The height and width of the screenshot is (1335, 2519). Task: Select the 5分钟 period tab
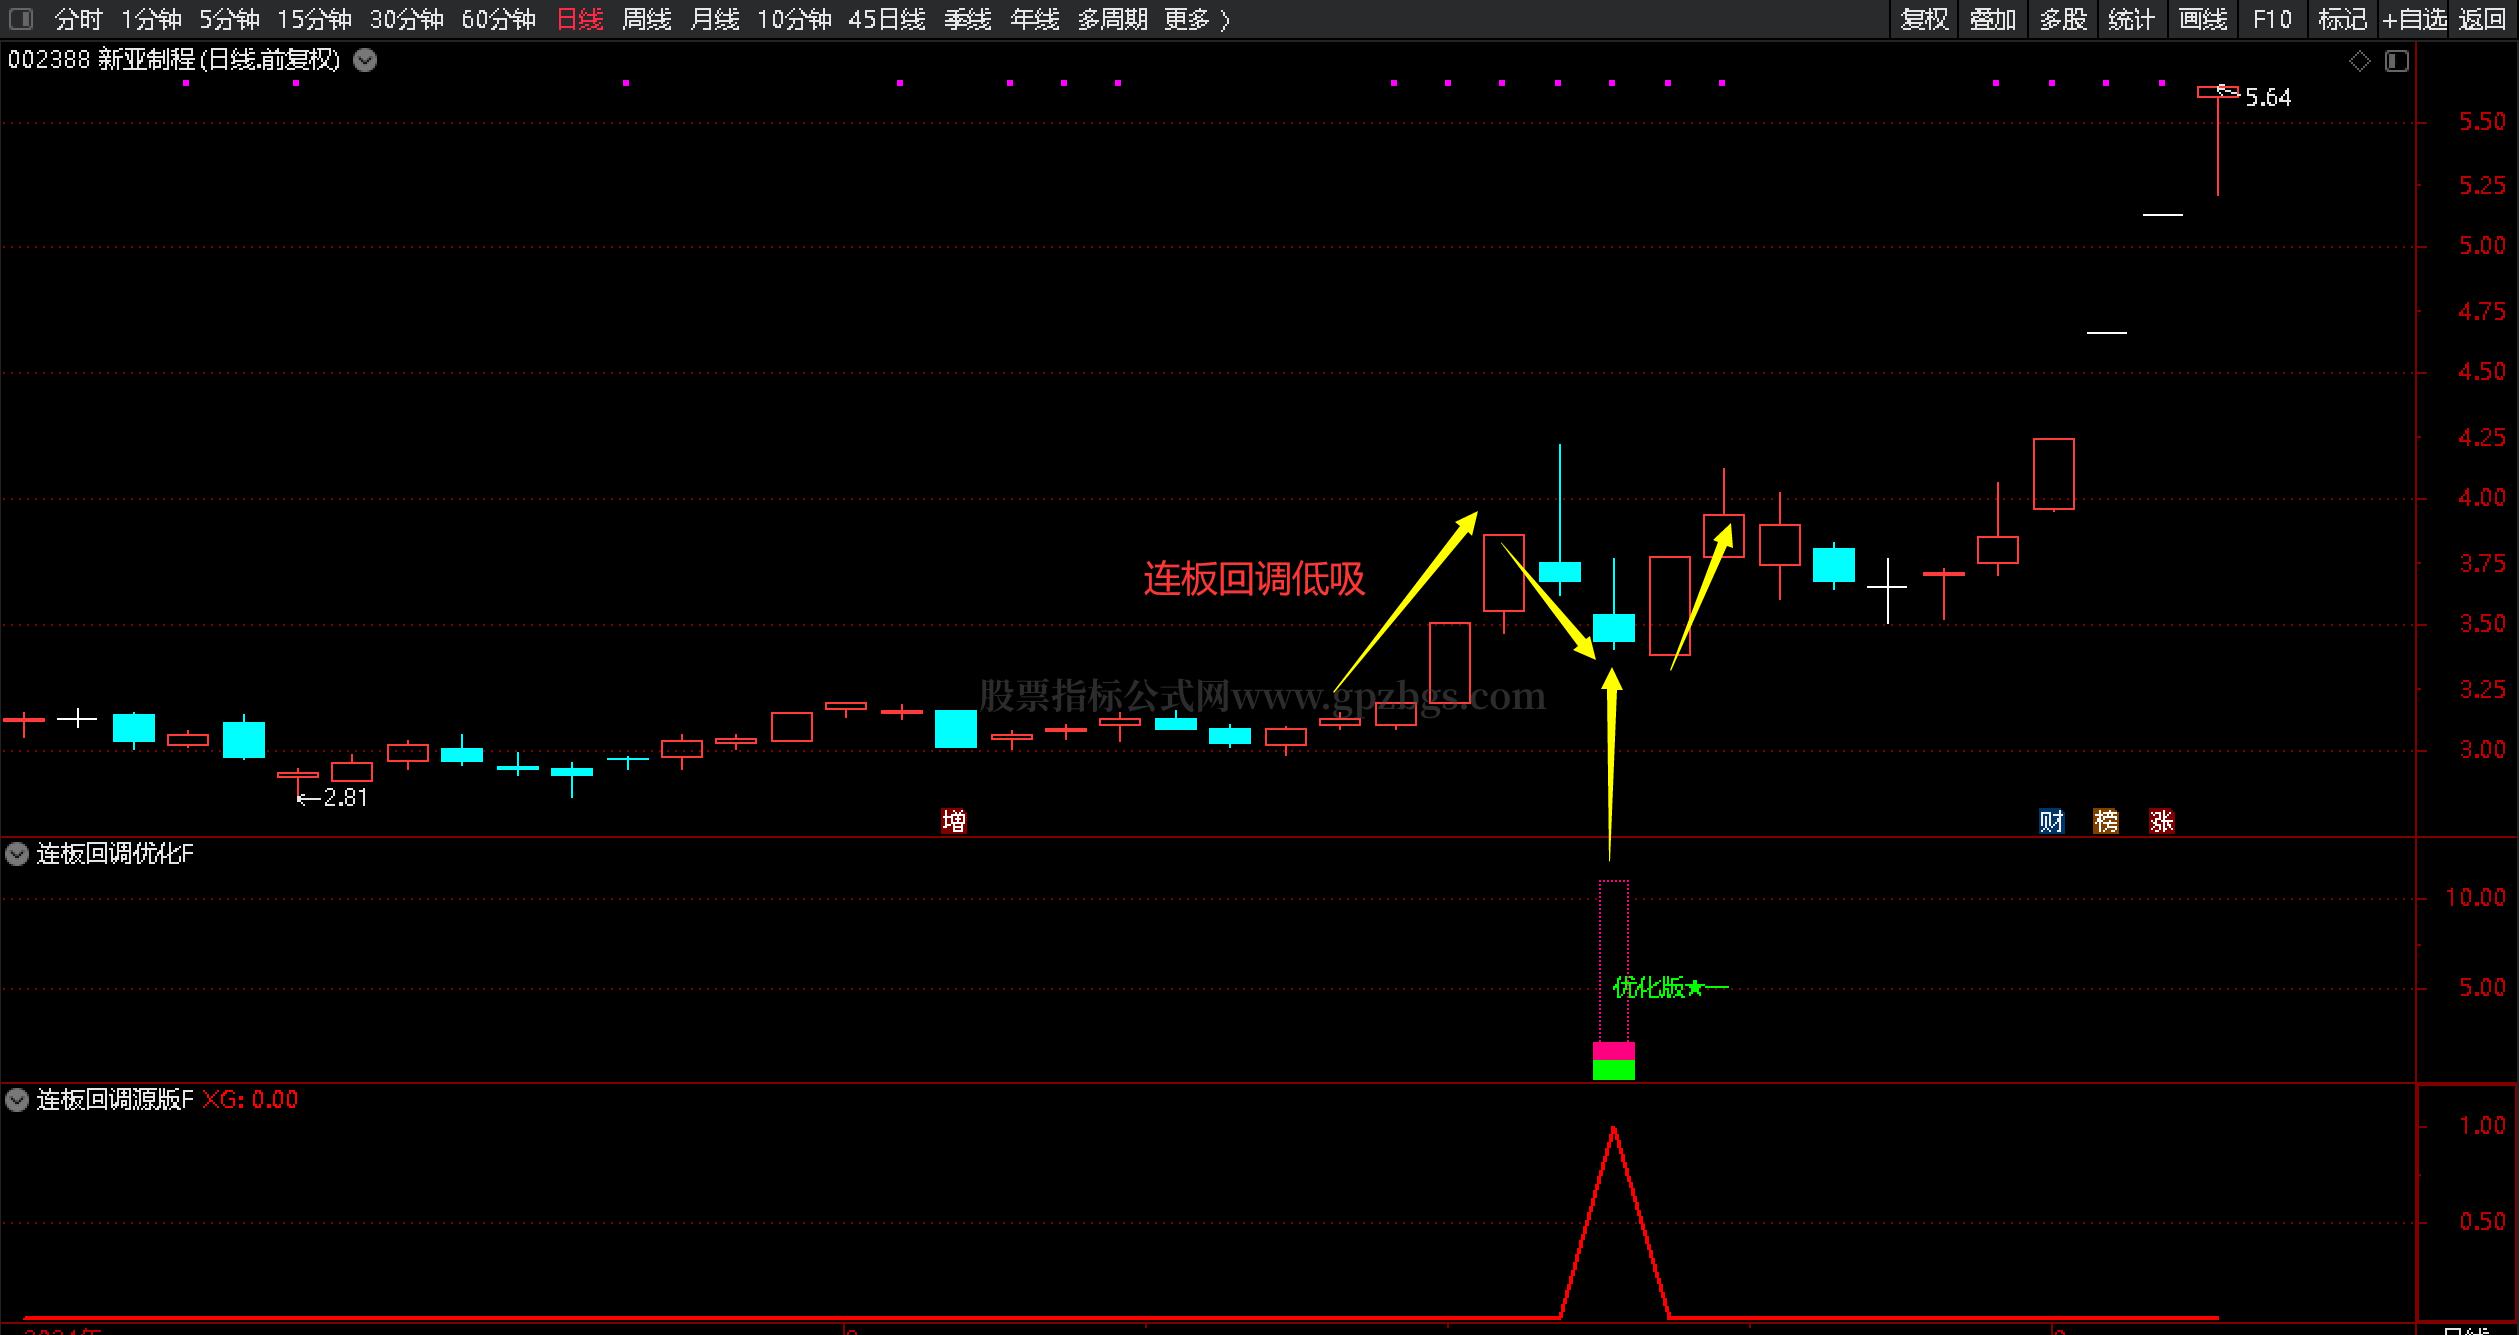[230, 19]
